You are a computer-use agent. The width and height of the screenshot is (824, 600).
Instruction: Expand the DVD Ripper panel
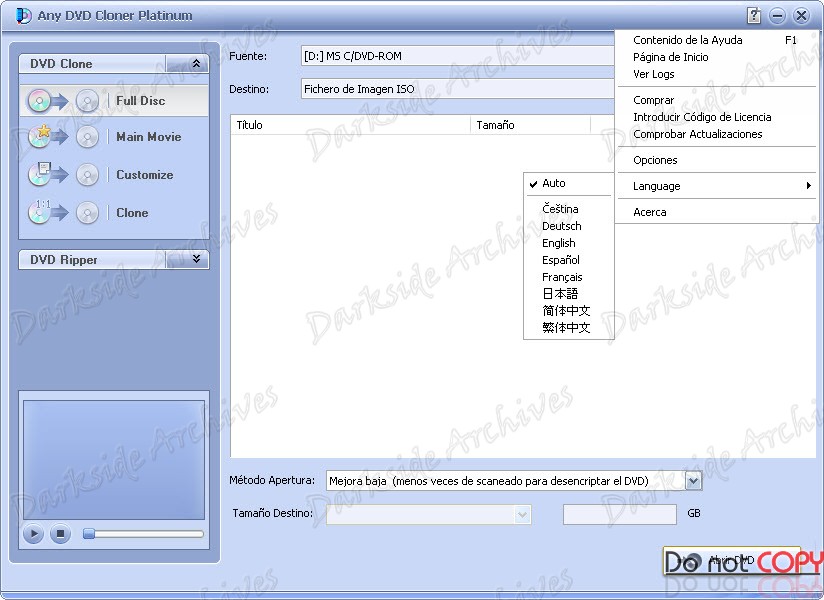(196, 259)
